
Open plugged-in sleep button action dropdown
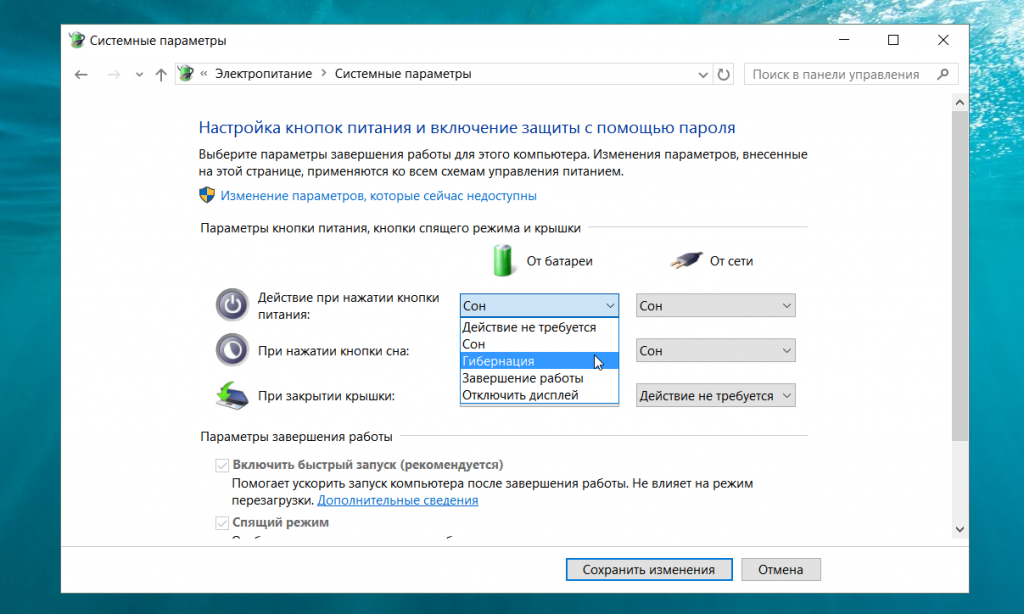coord(716,351)
